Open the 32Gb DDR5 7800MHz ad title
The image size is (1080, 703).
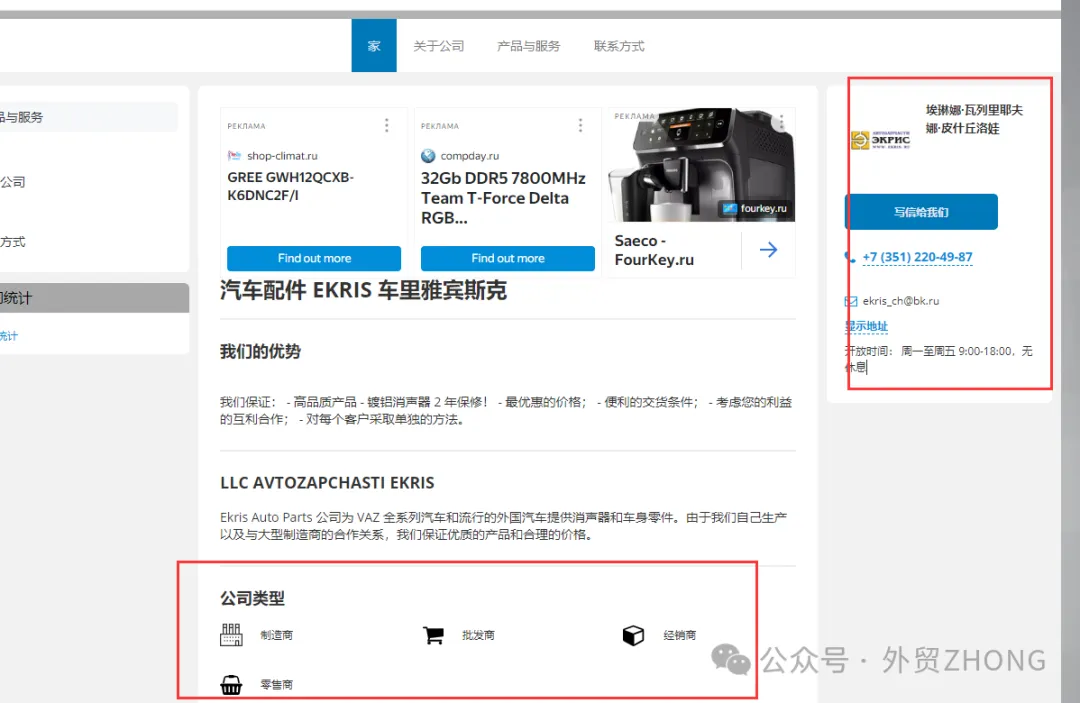503,198
